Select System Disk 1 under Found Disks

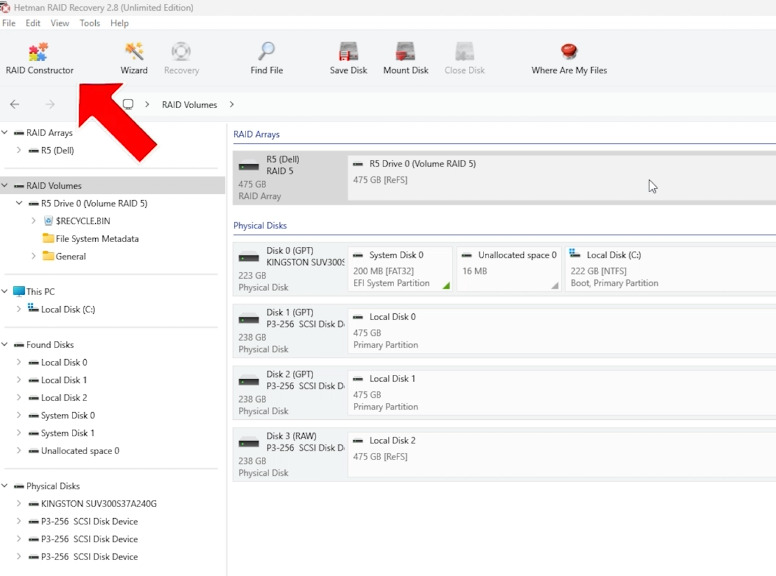pyautogui.click(x=68, y=433)
